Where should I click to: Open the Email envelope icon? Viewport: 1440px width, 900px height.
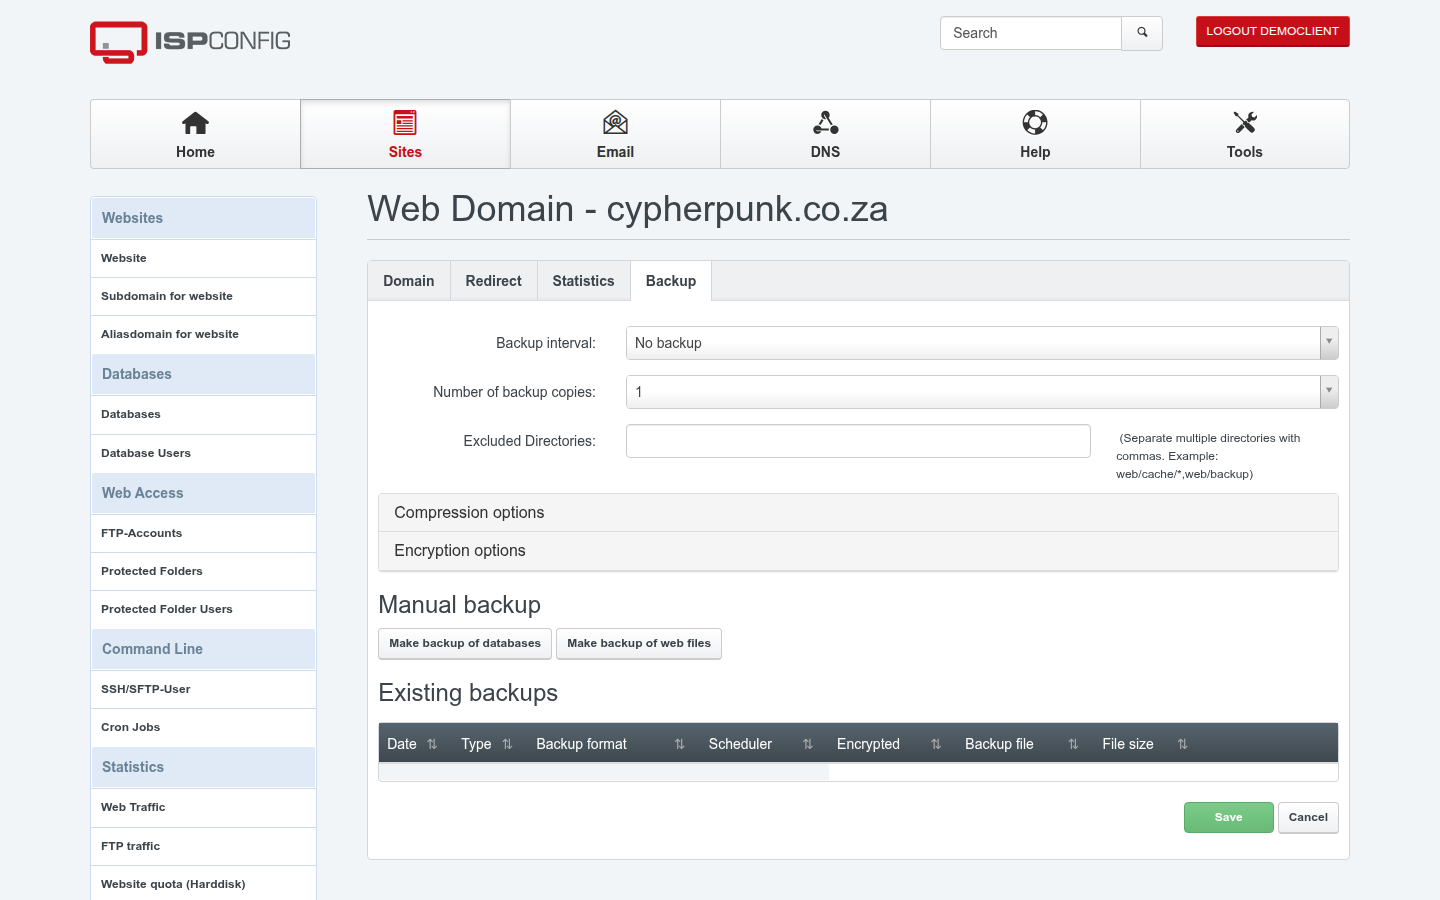[615, 123]
